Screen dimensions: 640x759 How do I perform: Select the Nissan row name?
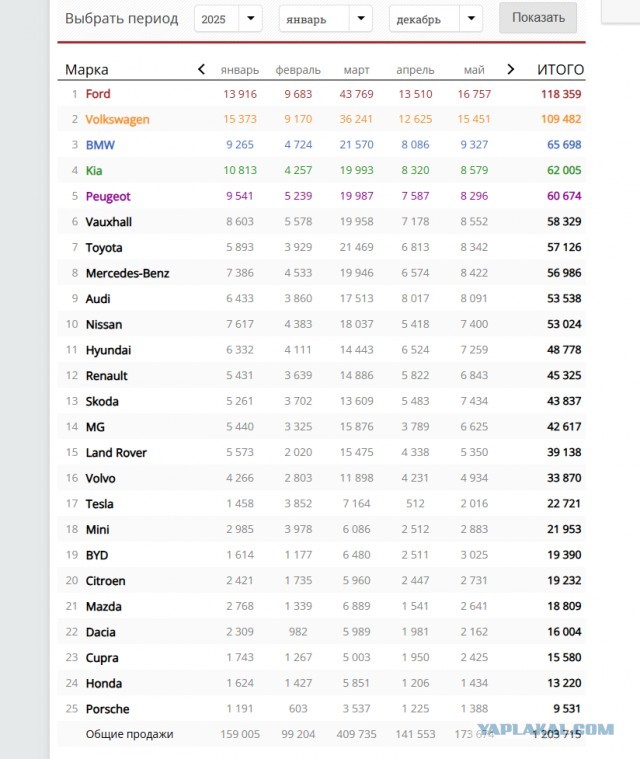click(104, 325)
